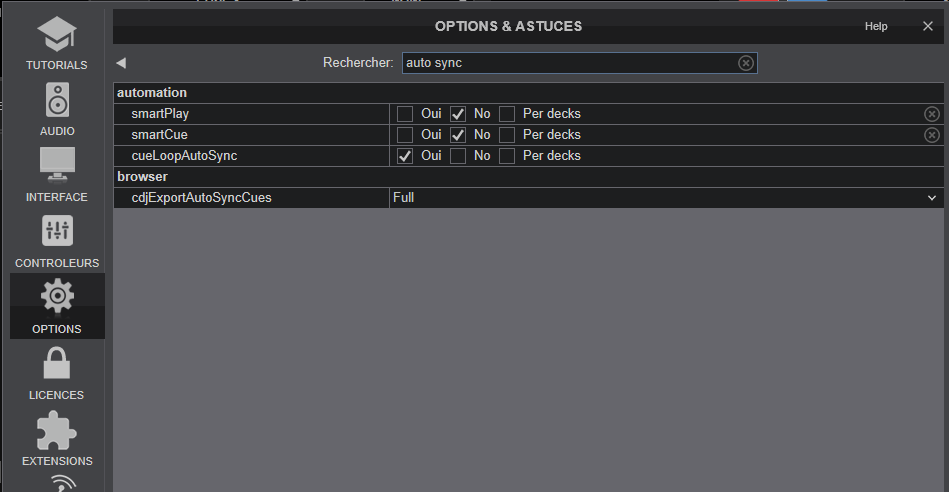Reset smartCue option to default
This screenshot has width=949, height=492.
[931, 135]
